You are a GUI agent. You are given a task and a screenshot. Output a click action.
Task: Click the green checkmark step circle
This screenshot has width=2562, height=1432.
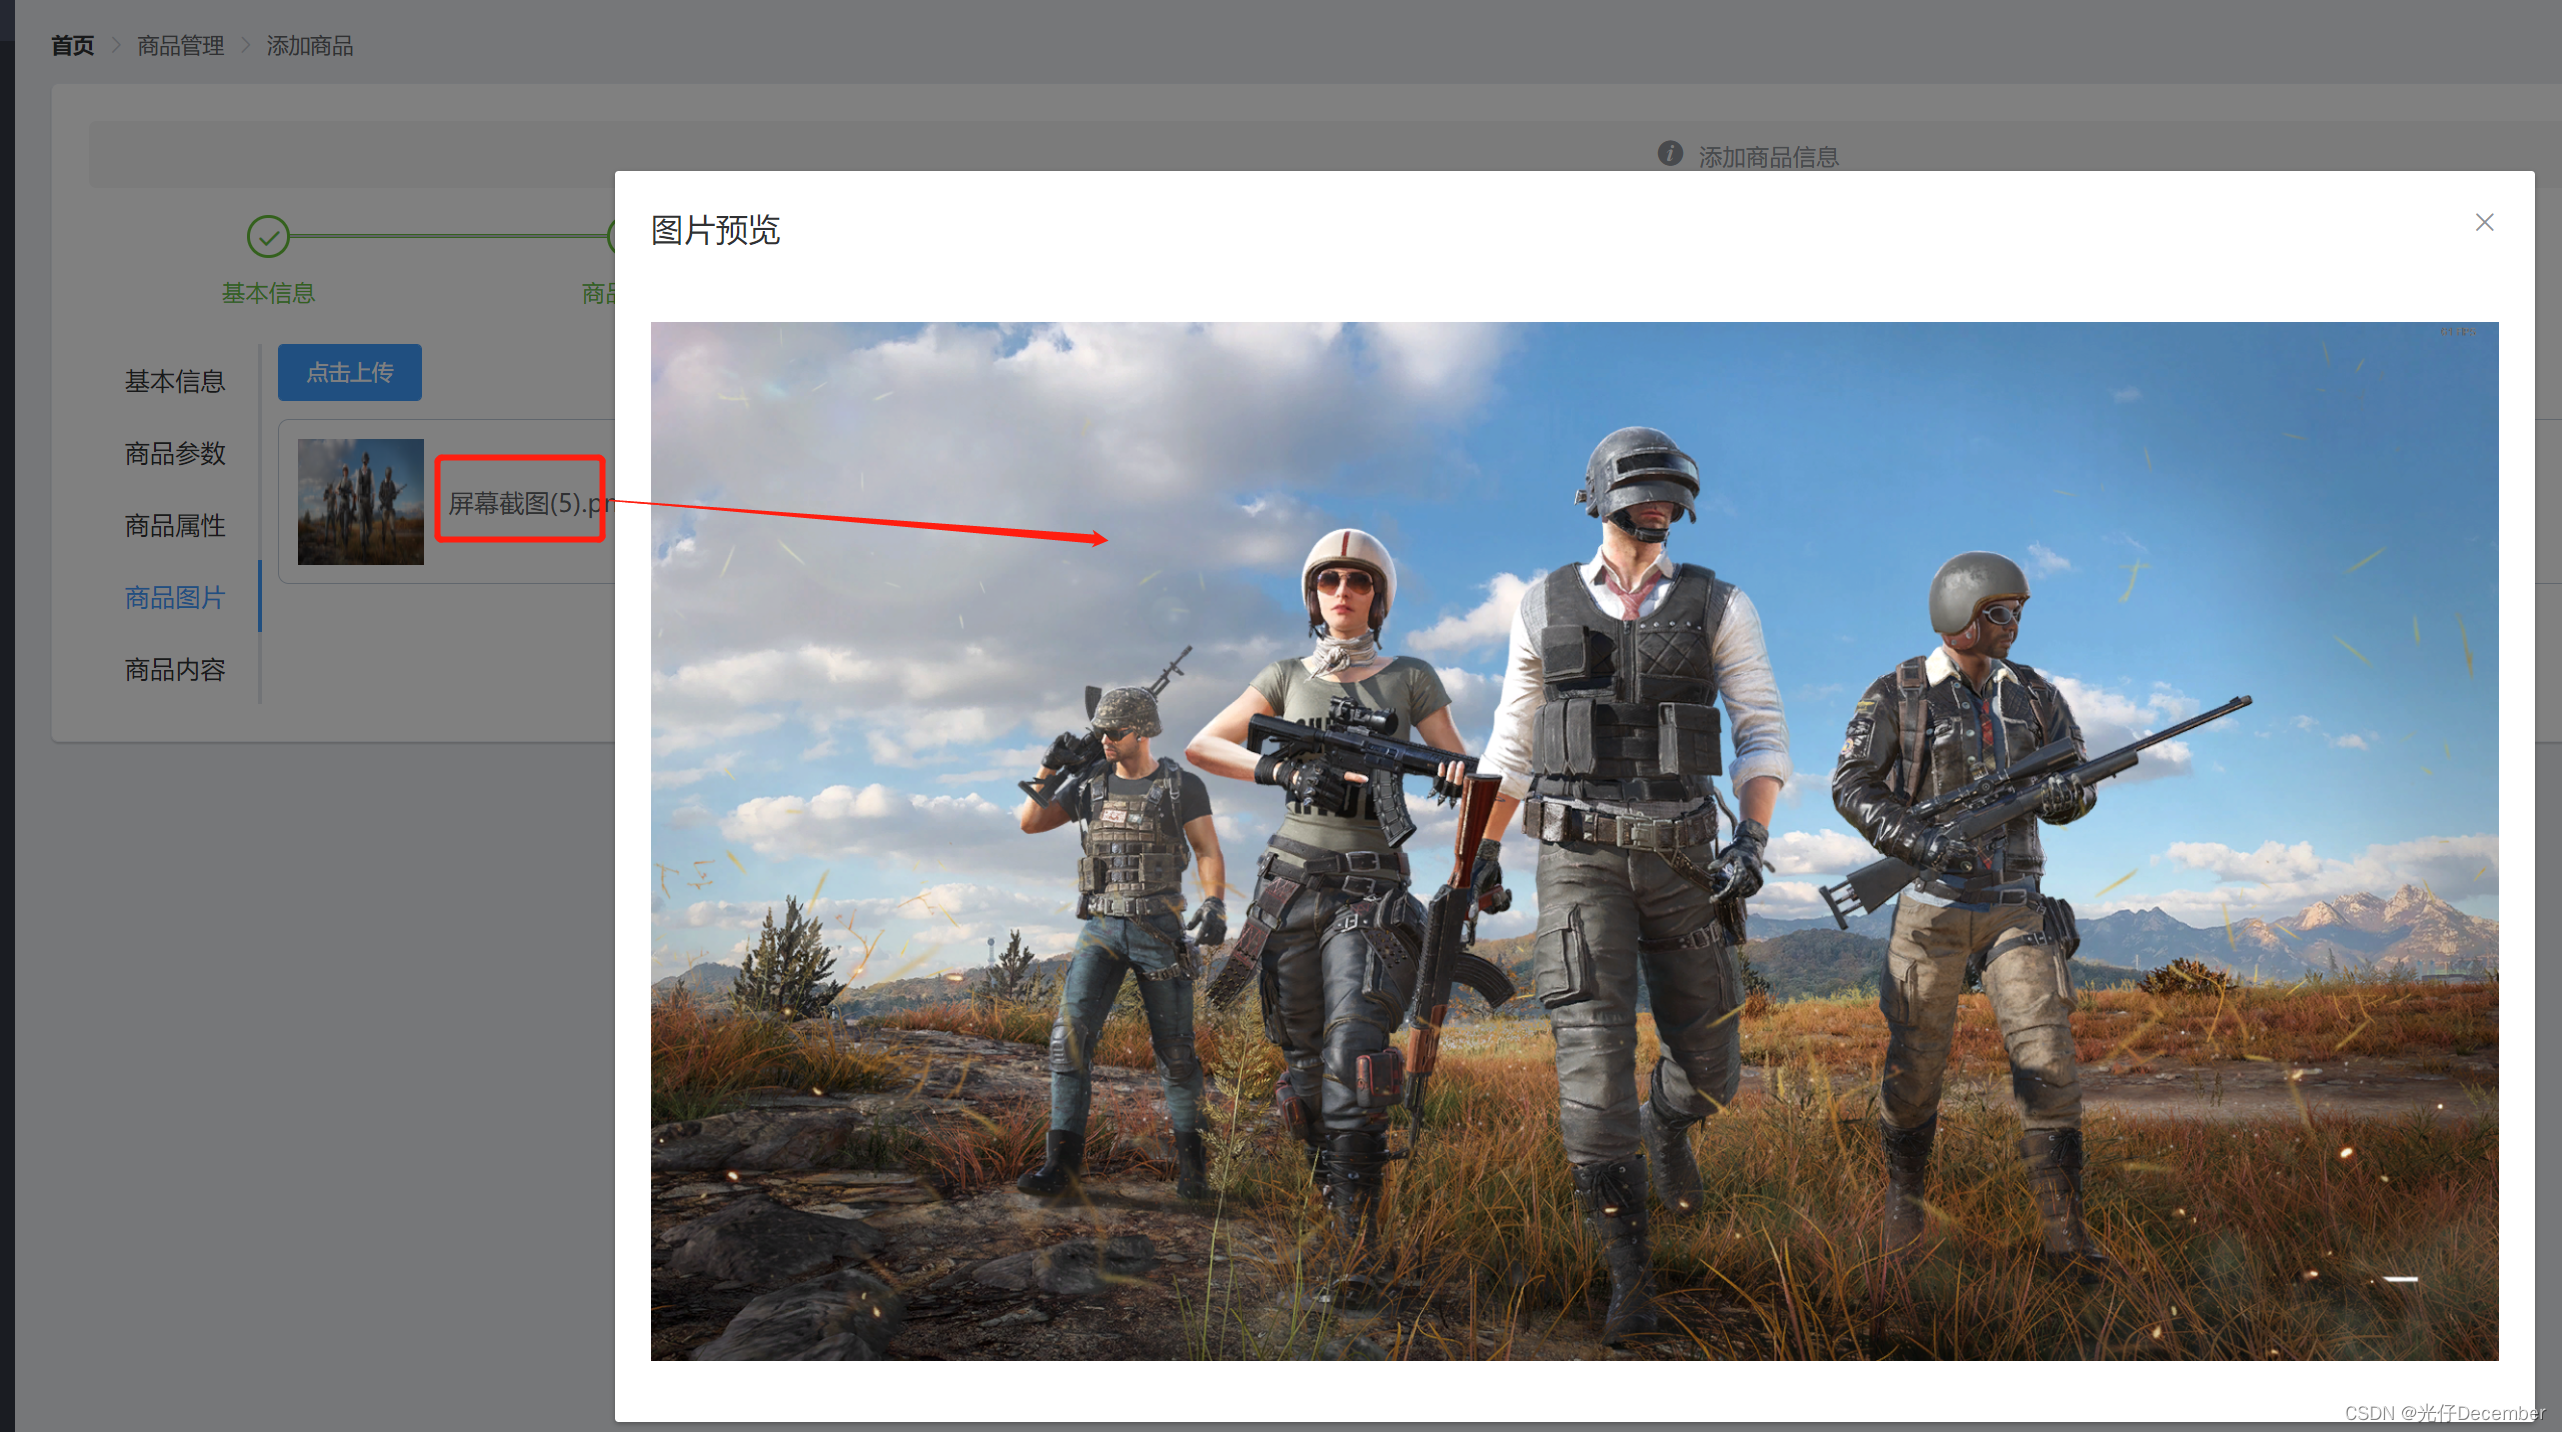pos(268,237)
